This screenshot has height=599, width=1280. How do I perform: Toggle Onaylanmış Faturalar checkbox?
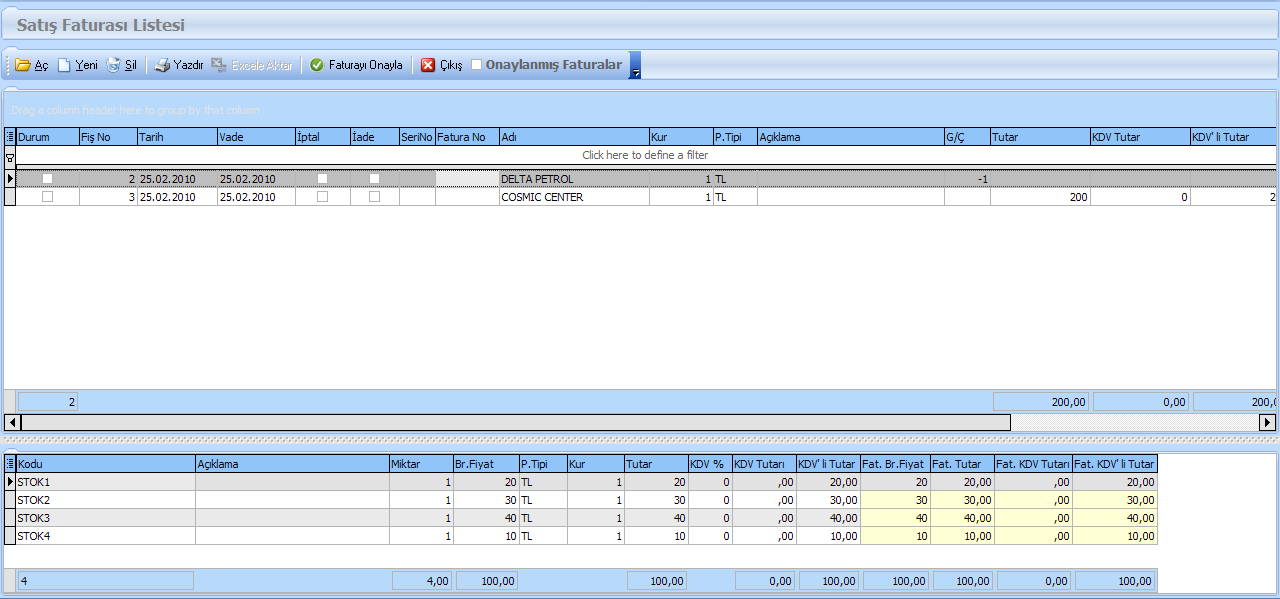pyautogui.click(x=476, y=65)
